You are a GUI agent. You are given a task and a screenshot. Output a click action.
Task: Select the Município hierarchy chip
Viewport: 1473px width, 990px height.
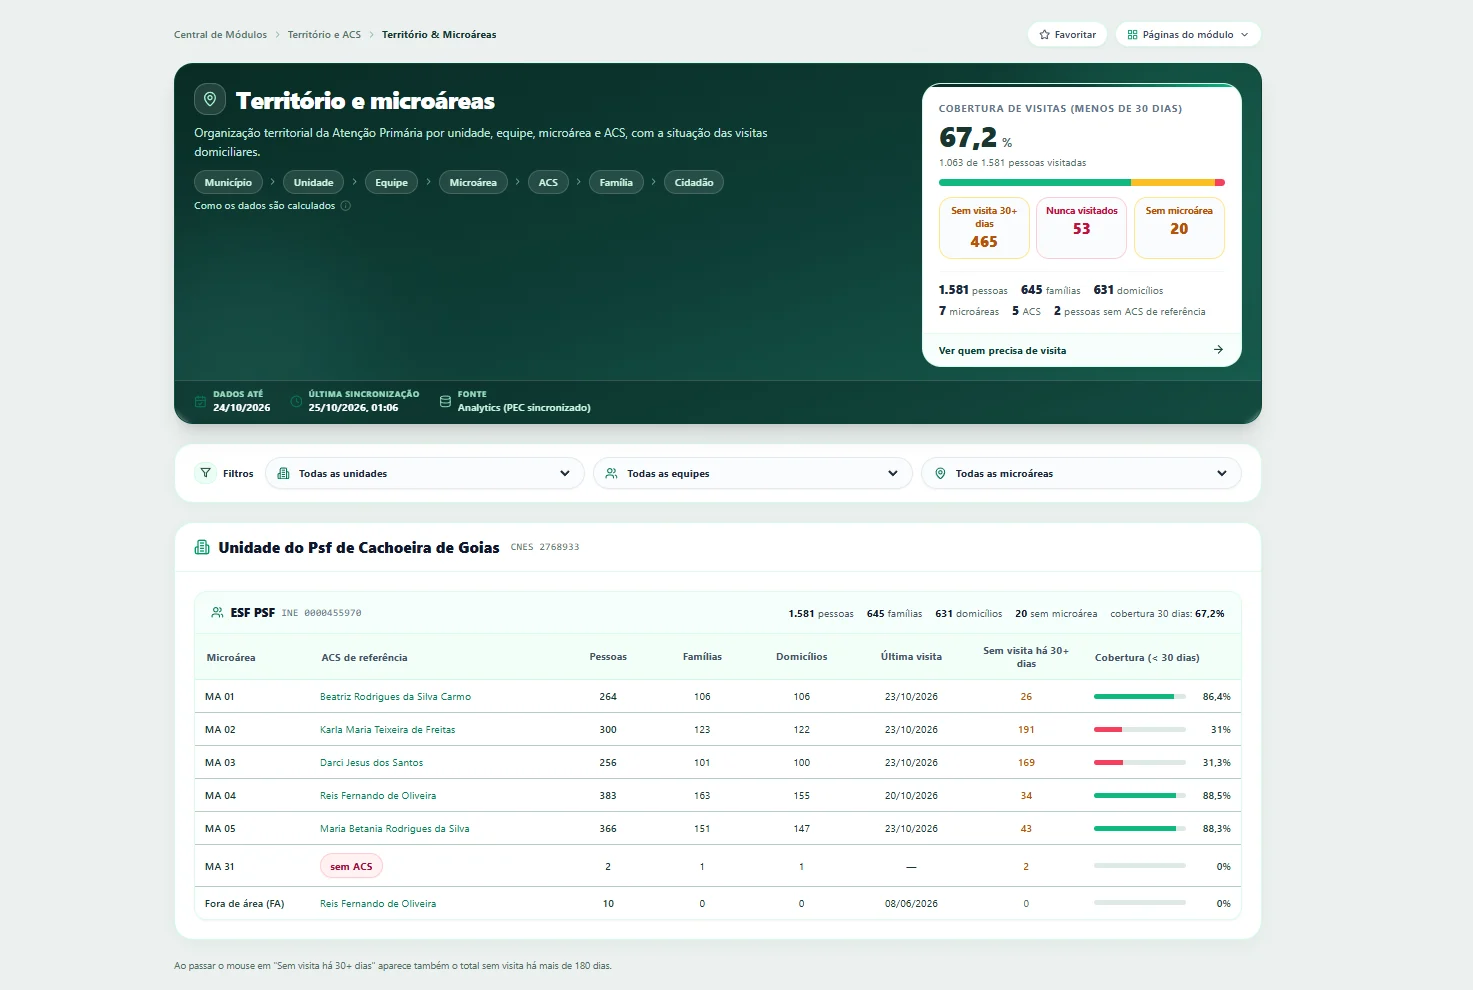228,182
